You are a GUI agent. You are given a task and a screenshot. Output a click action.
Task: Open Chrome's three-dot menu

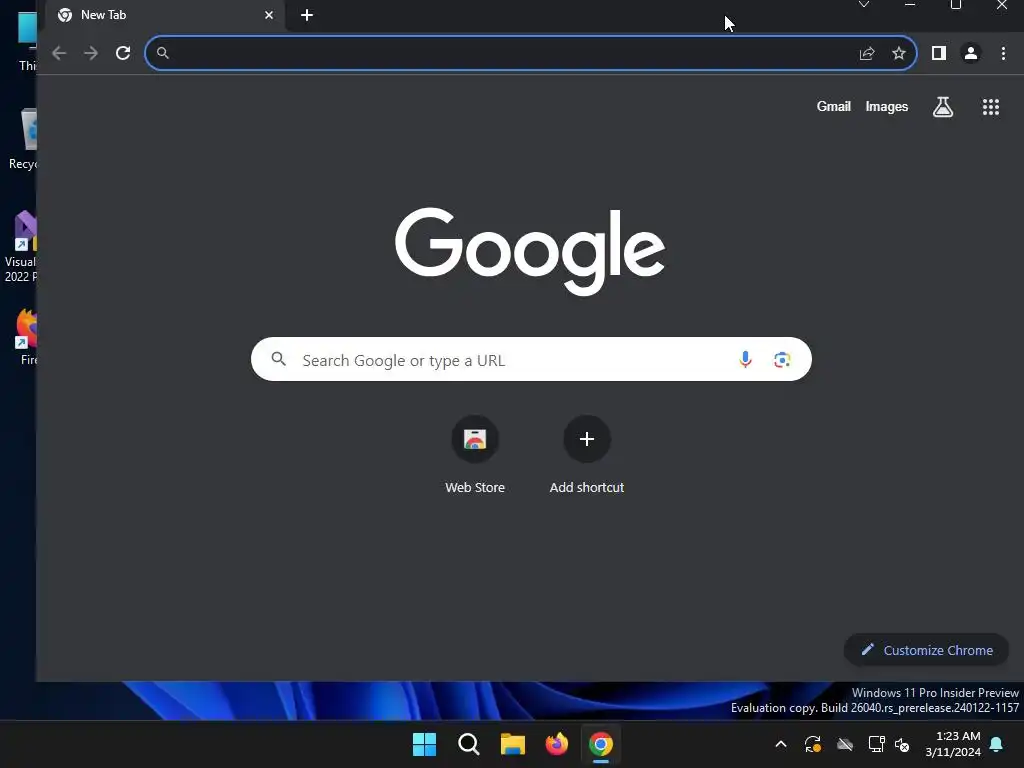click(1003, 53)
